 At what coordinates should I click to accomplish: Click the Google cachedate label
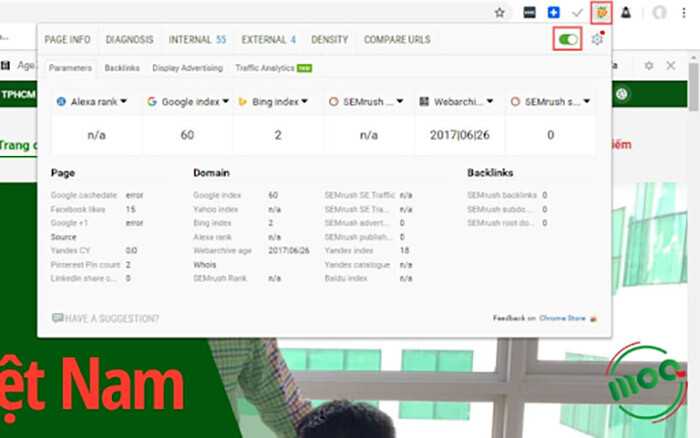tap(83, 195)
